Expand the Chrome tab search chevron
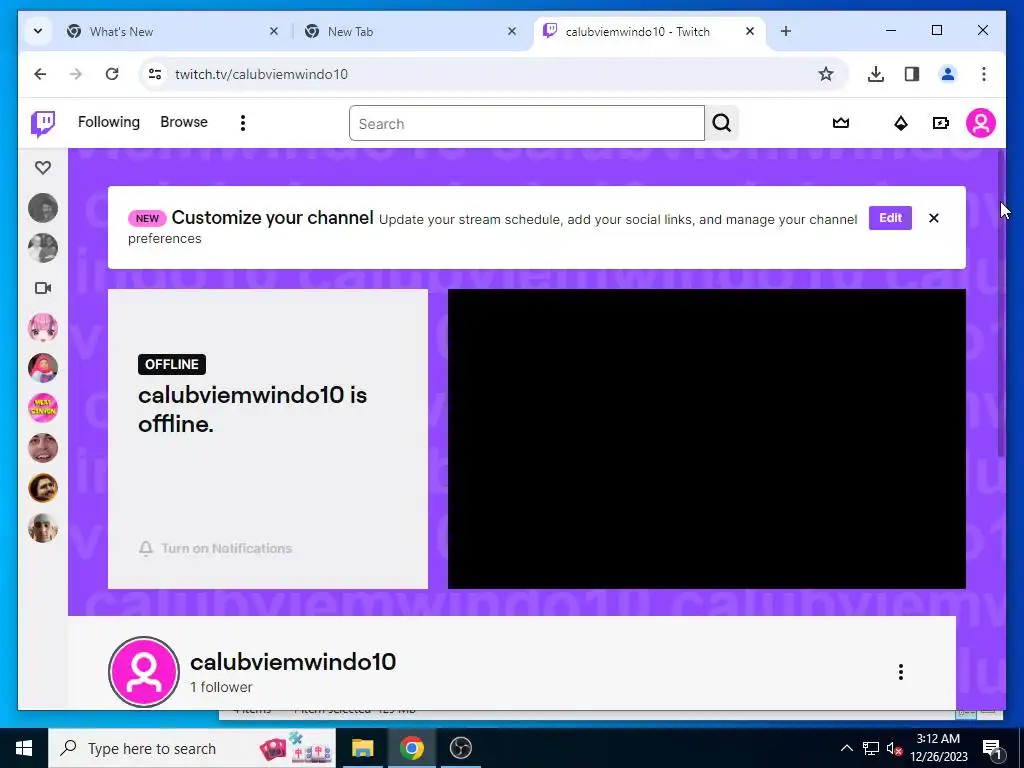1024x768 pixels. point(38,31)
